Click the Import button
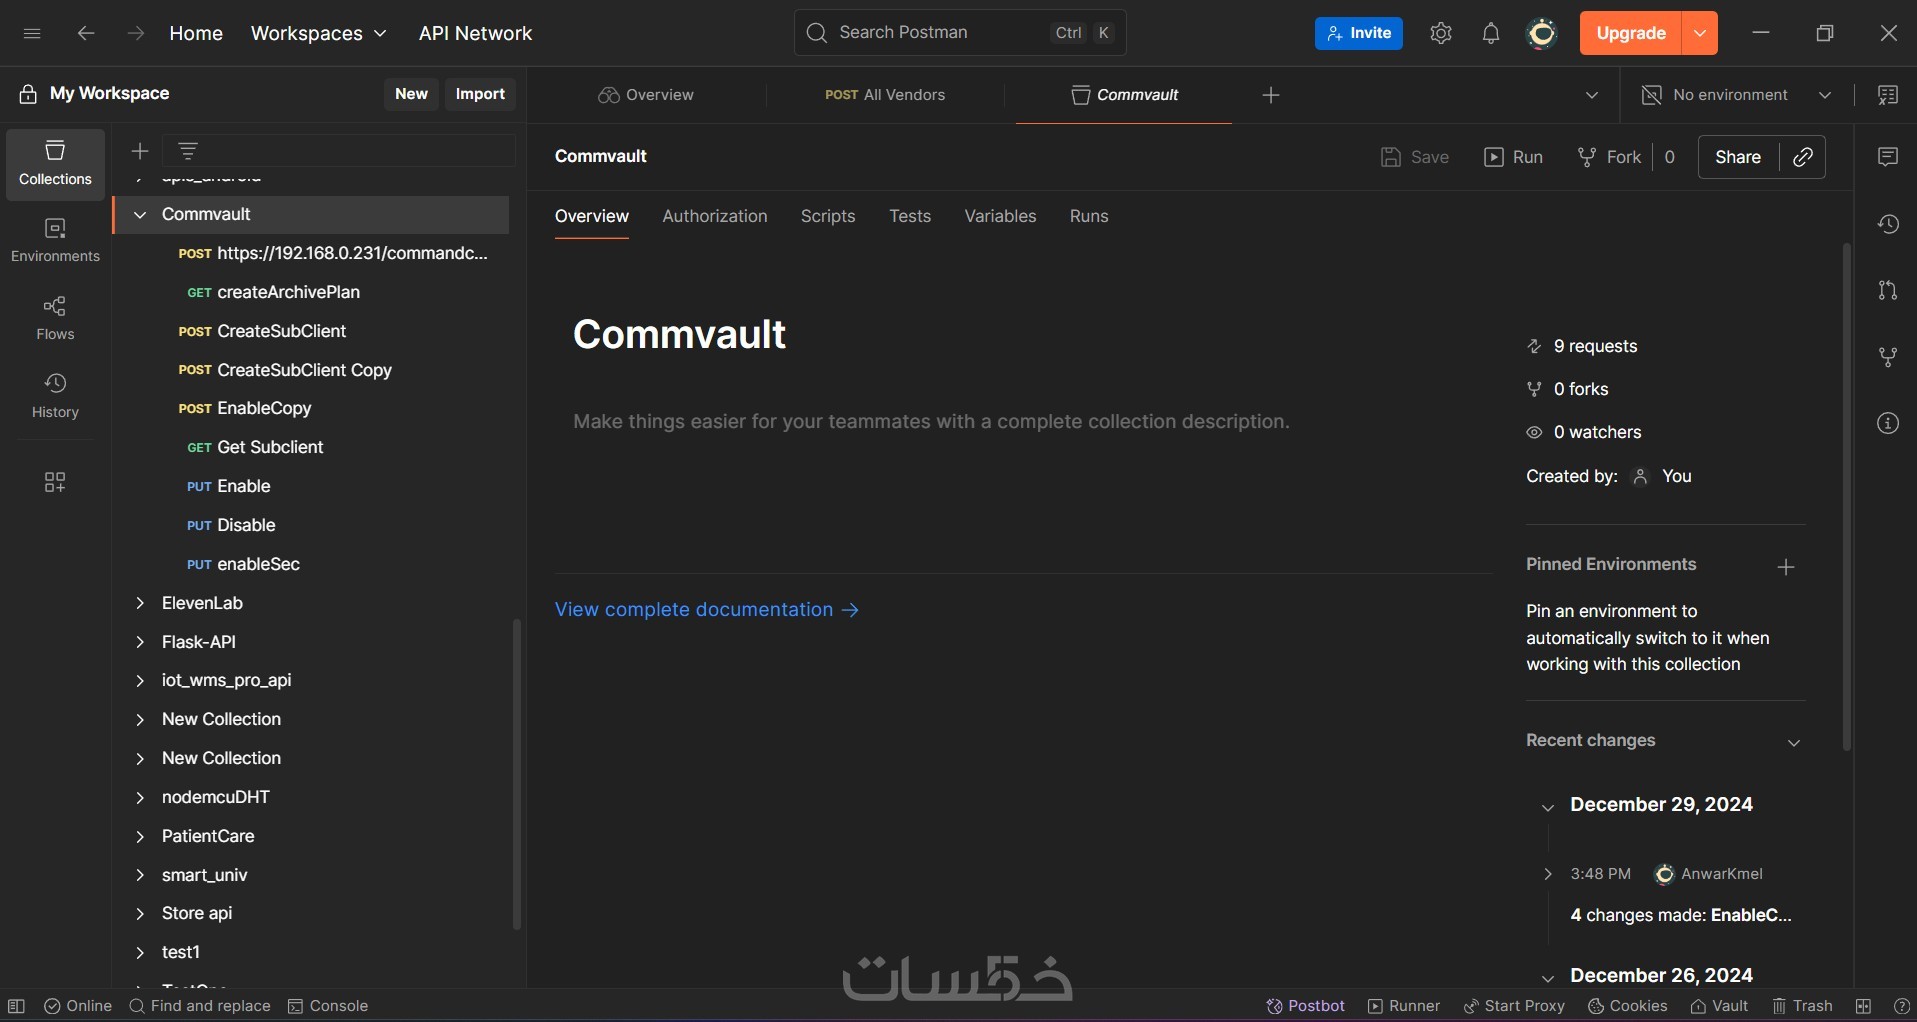Image resolution: width=1917 pixels, height=1022 pixels. pyautogui.click(x=480, y=94)
